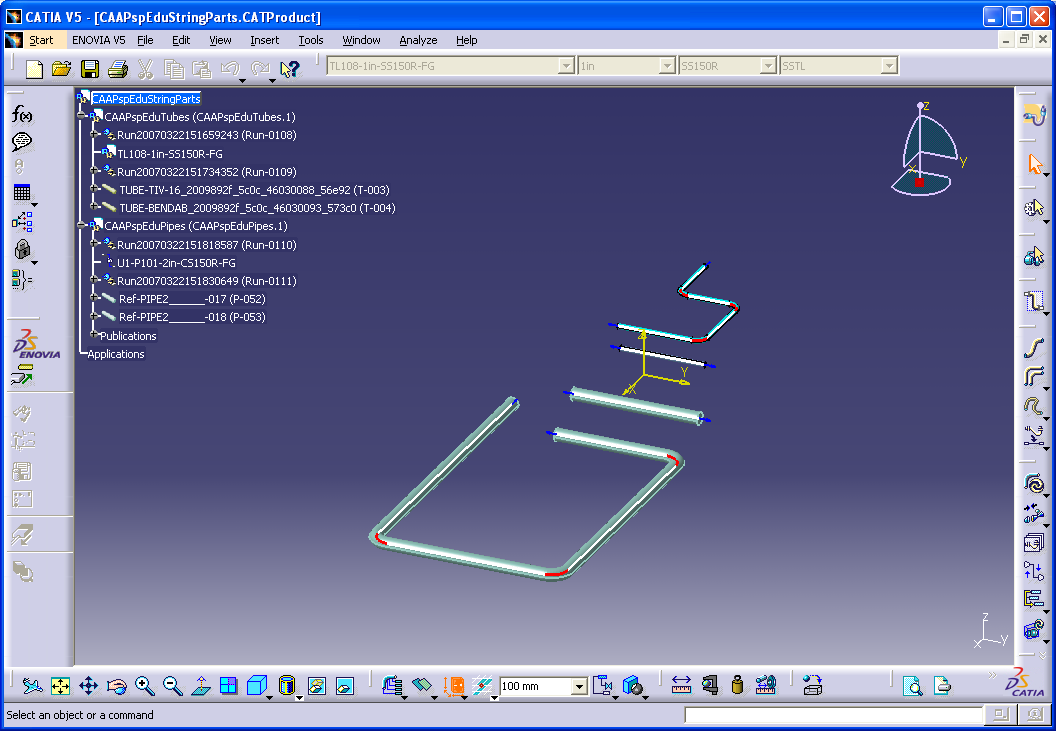This screenshot has width=1056, height=731.
Task: Open the Analyze menu
Action: [x=418, y=40]
